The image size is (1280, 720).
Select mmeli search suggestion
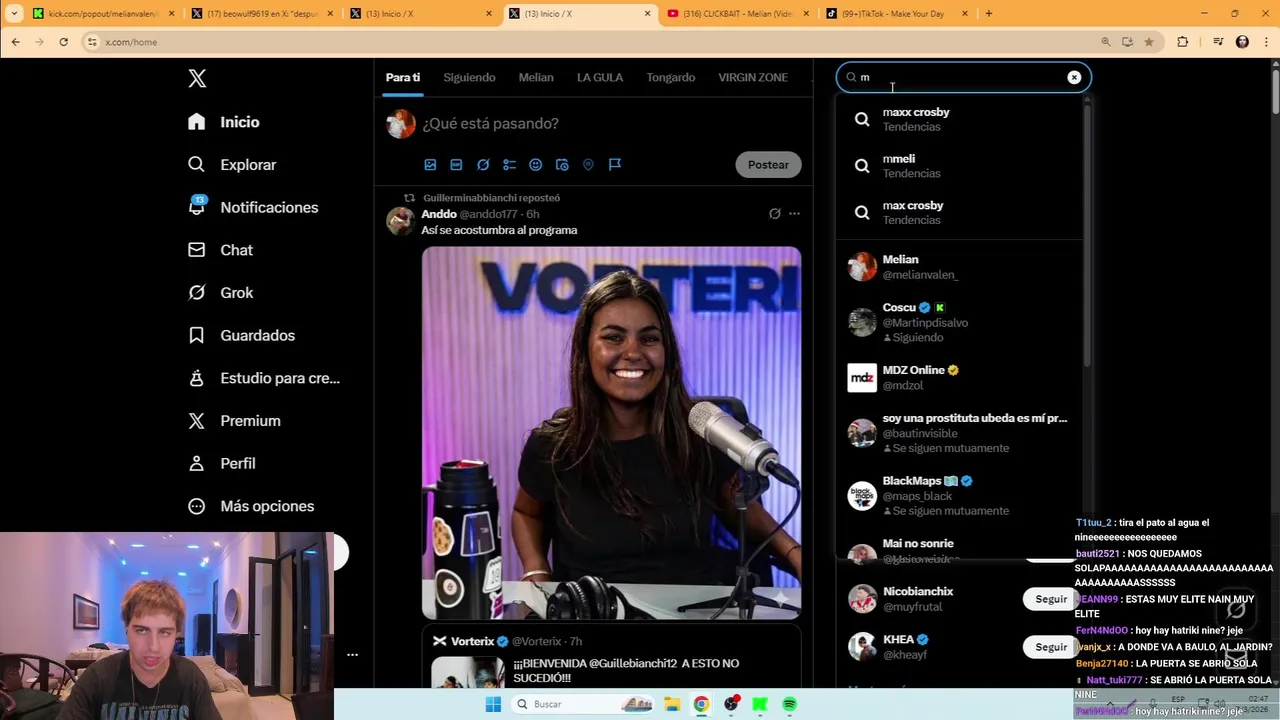(960, 166)
